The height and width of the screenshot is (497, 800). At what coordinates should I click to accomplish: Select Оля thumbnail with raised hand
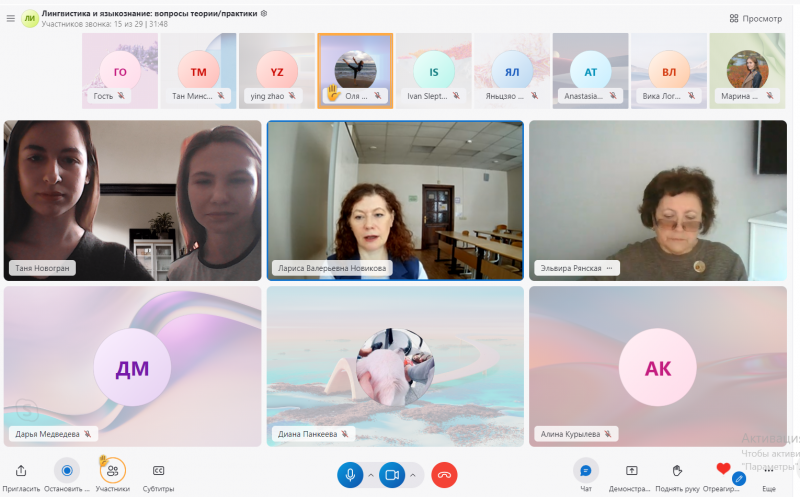[355, 71]
